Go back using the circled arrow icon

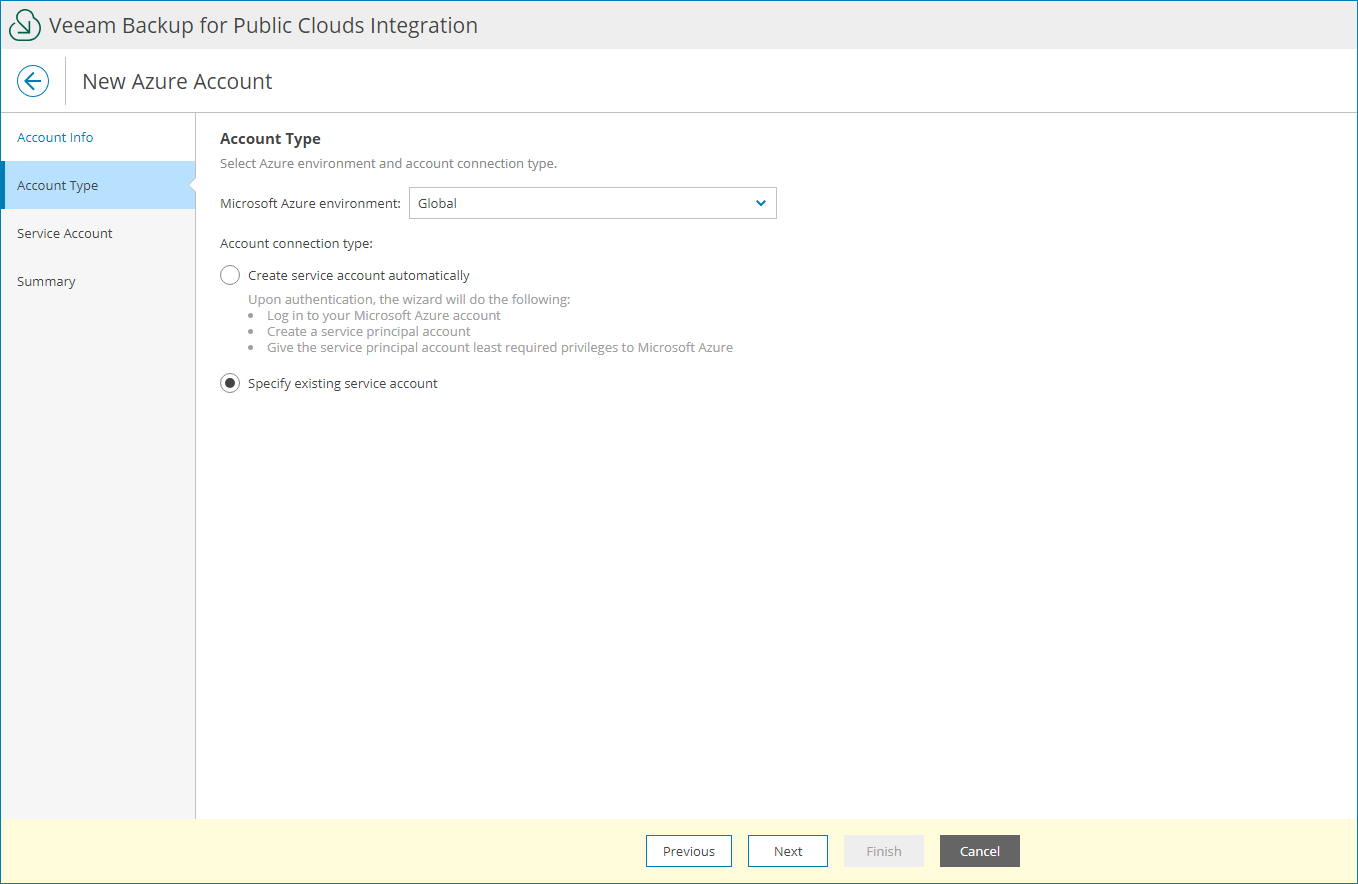point(33,81)
